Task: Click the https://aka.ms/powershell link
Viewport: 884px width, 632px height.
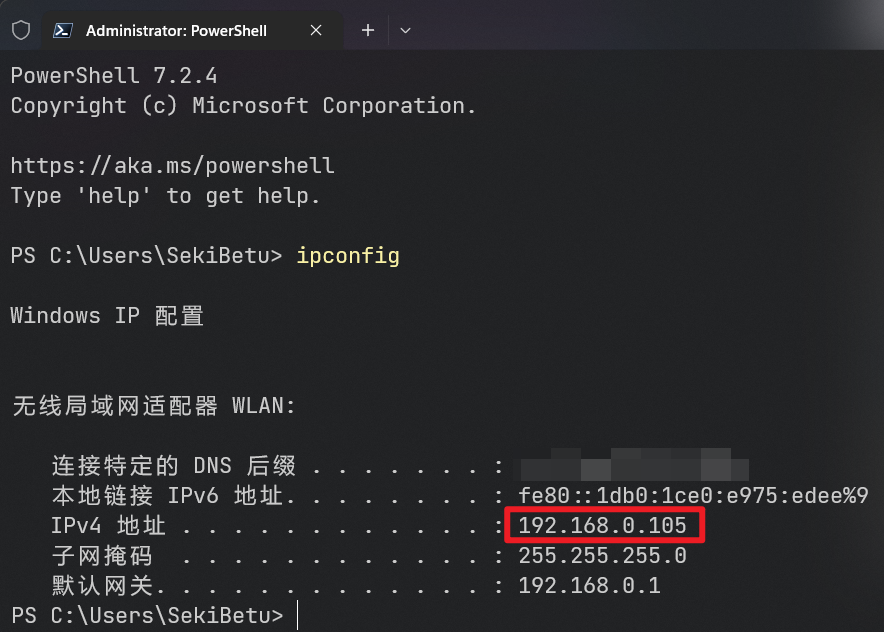Action: click(173, 166)
